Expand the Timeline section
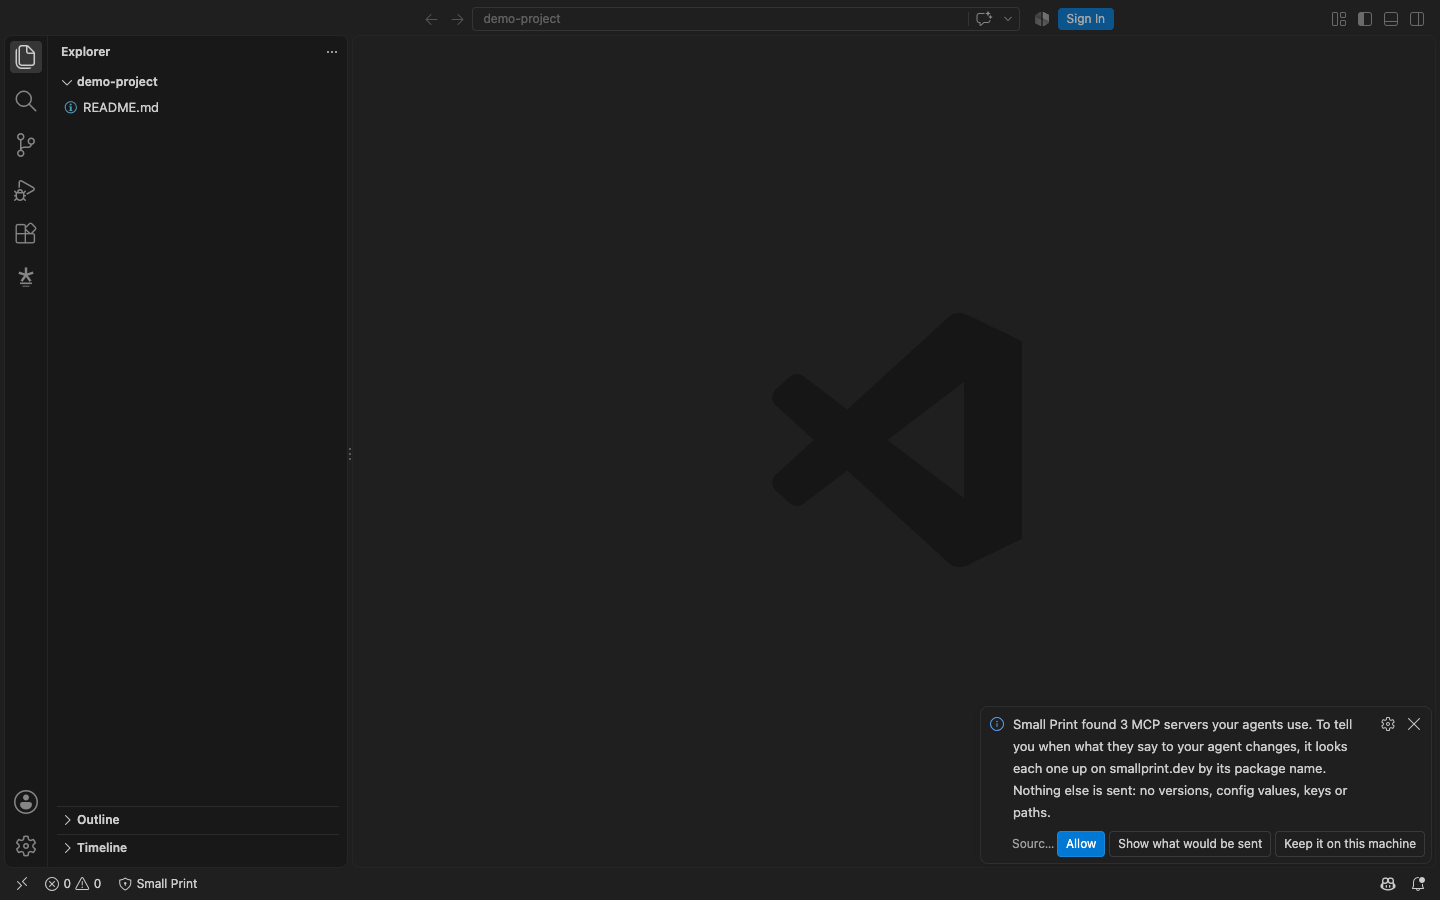1440x900 pixels. click(x=198, y=848)
